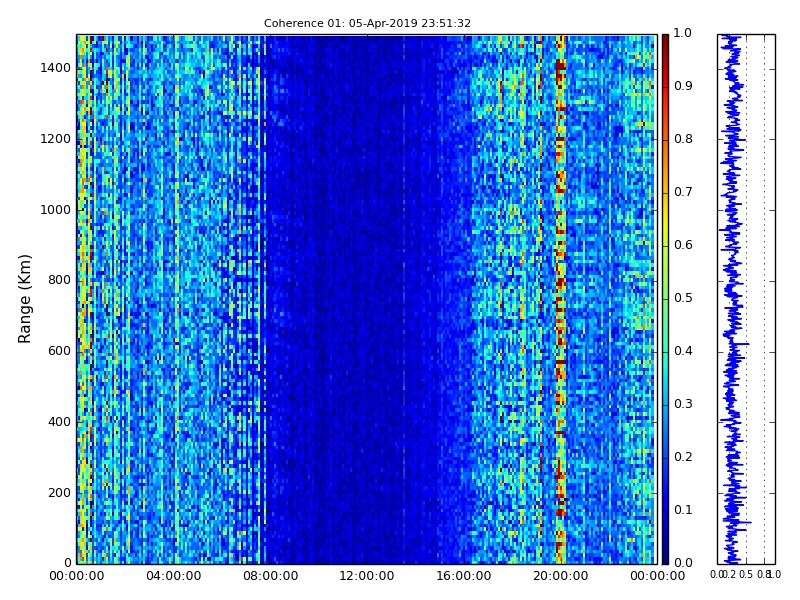This screenshot has height=600, width=800.
Task: Click the colorbar 0.8 label
Action: coord(683,139)
